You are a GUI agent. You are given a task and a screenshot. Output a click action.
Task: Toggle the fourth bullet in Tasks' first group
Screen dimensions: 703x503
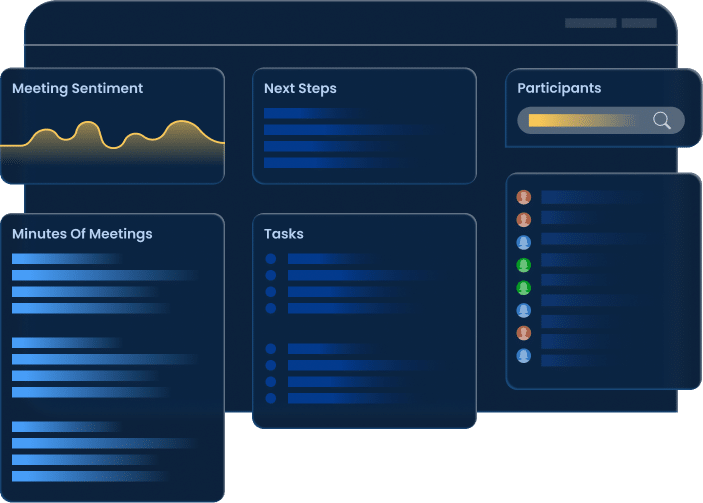(x=270, y=309)
